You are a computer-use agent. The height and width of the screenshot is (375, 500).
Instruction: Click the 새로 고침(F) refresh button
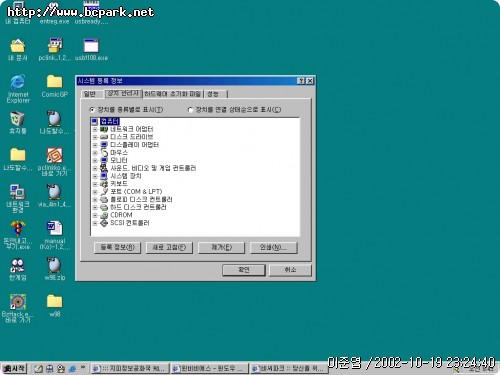pos(169,248)
